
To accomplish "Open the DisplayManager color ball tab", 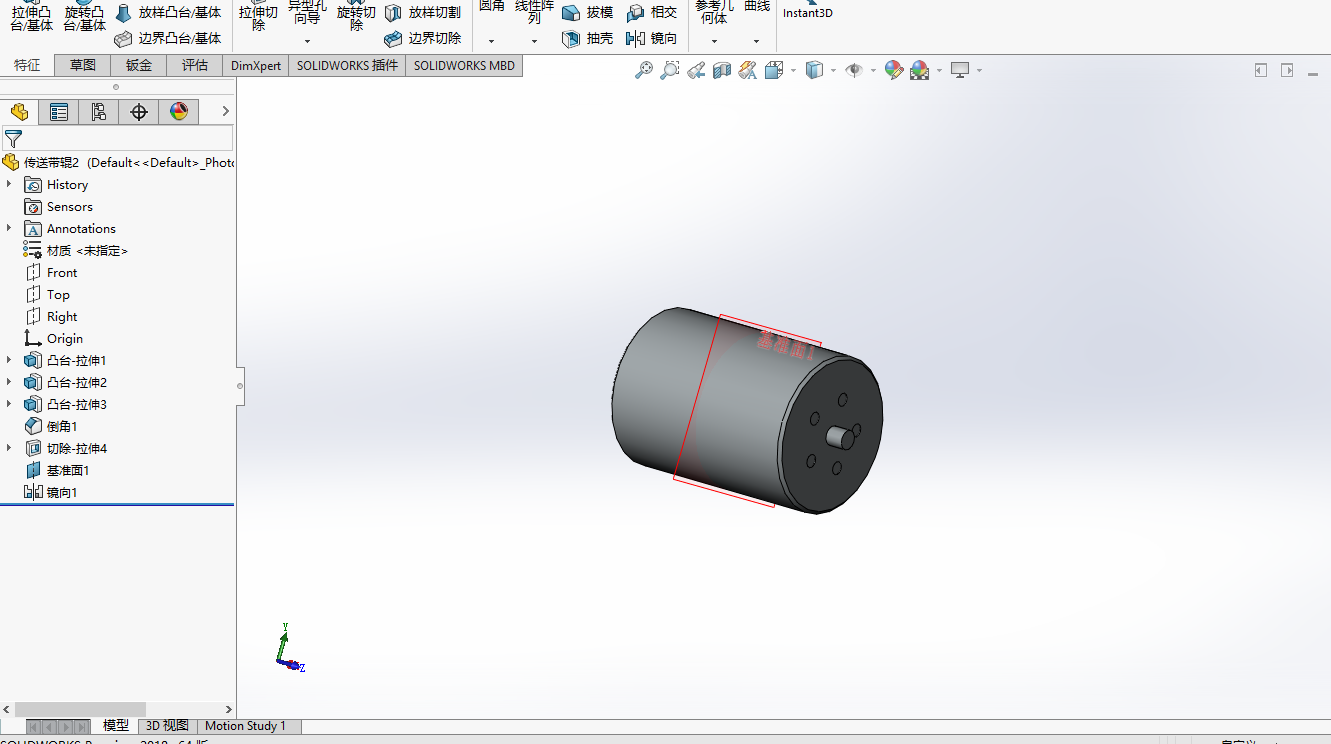I will [179, 112].
